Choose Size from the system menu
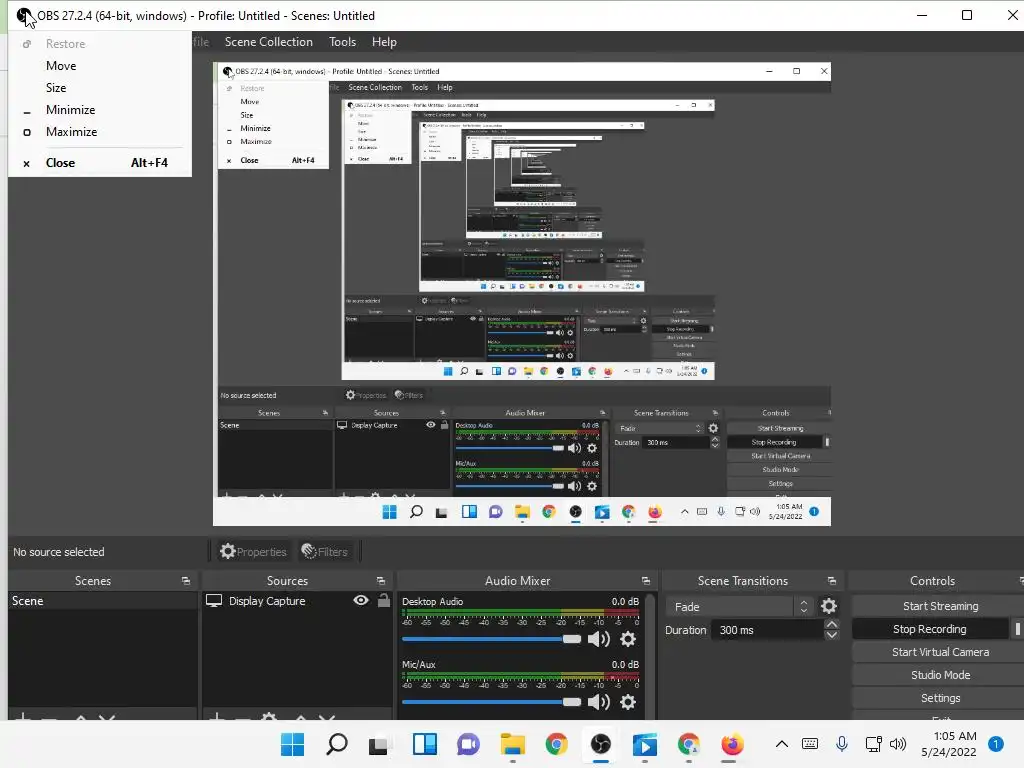The height and width of the screenshot is (768, 1024). click(x=100, y=88)
